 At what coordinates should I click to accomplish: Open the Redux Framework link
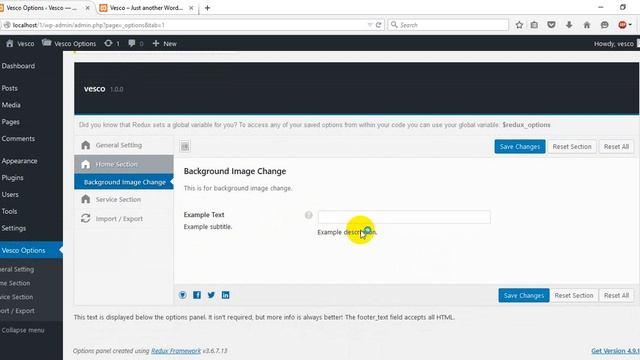point(176,351)
